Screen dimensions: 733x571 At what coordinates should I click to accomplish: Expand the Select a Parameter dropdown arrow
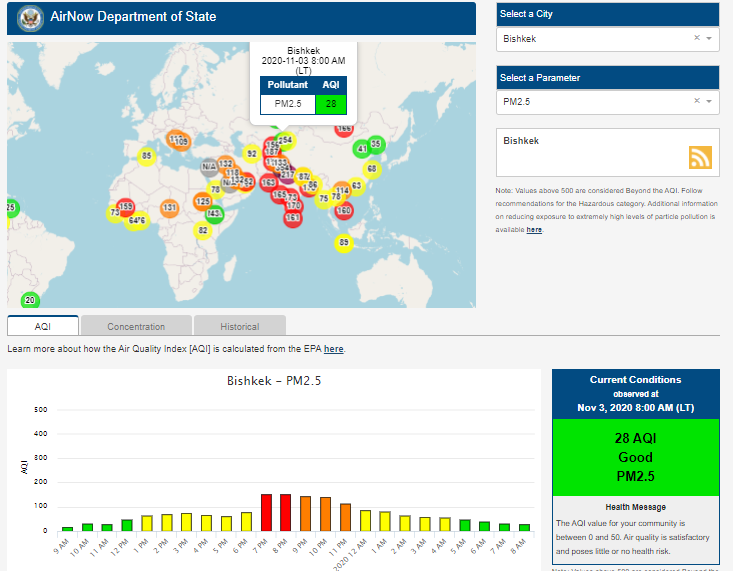(709, 102)
